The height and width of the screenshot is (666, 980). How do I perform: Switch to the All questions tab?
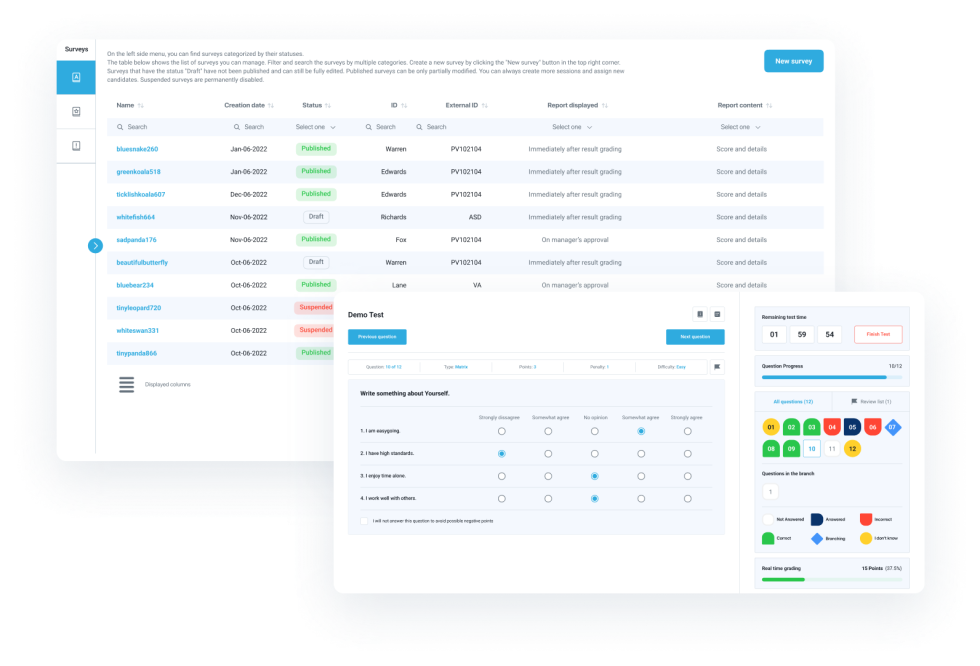click(x=794, y=401)
